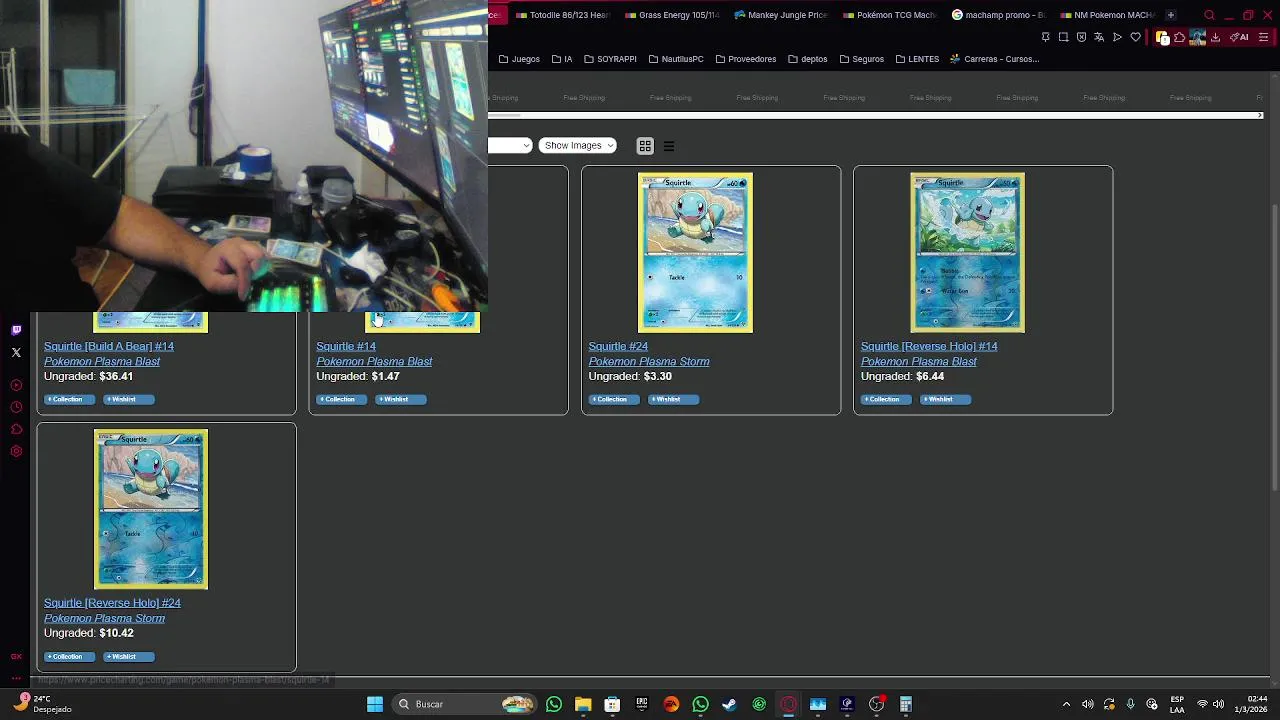Image resolution: width=1280 pixels, height=720 pixels.
Task: Open the ad blocker shield icon
Action: 1081,37
